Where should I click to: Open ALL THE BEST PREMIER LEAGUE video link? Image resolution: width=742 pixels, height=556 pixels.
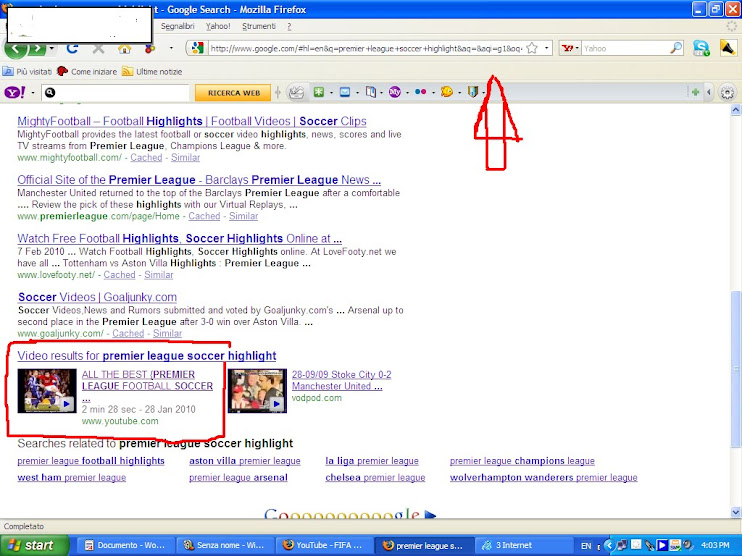coord(147,386)
